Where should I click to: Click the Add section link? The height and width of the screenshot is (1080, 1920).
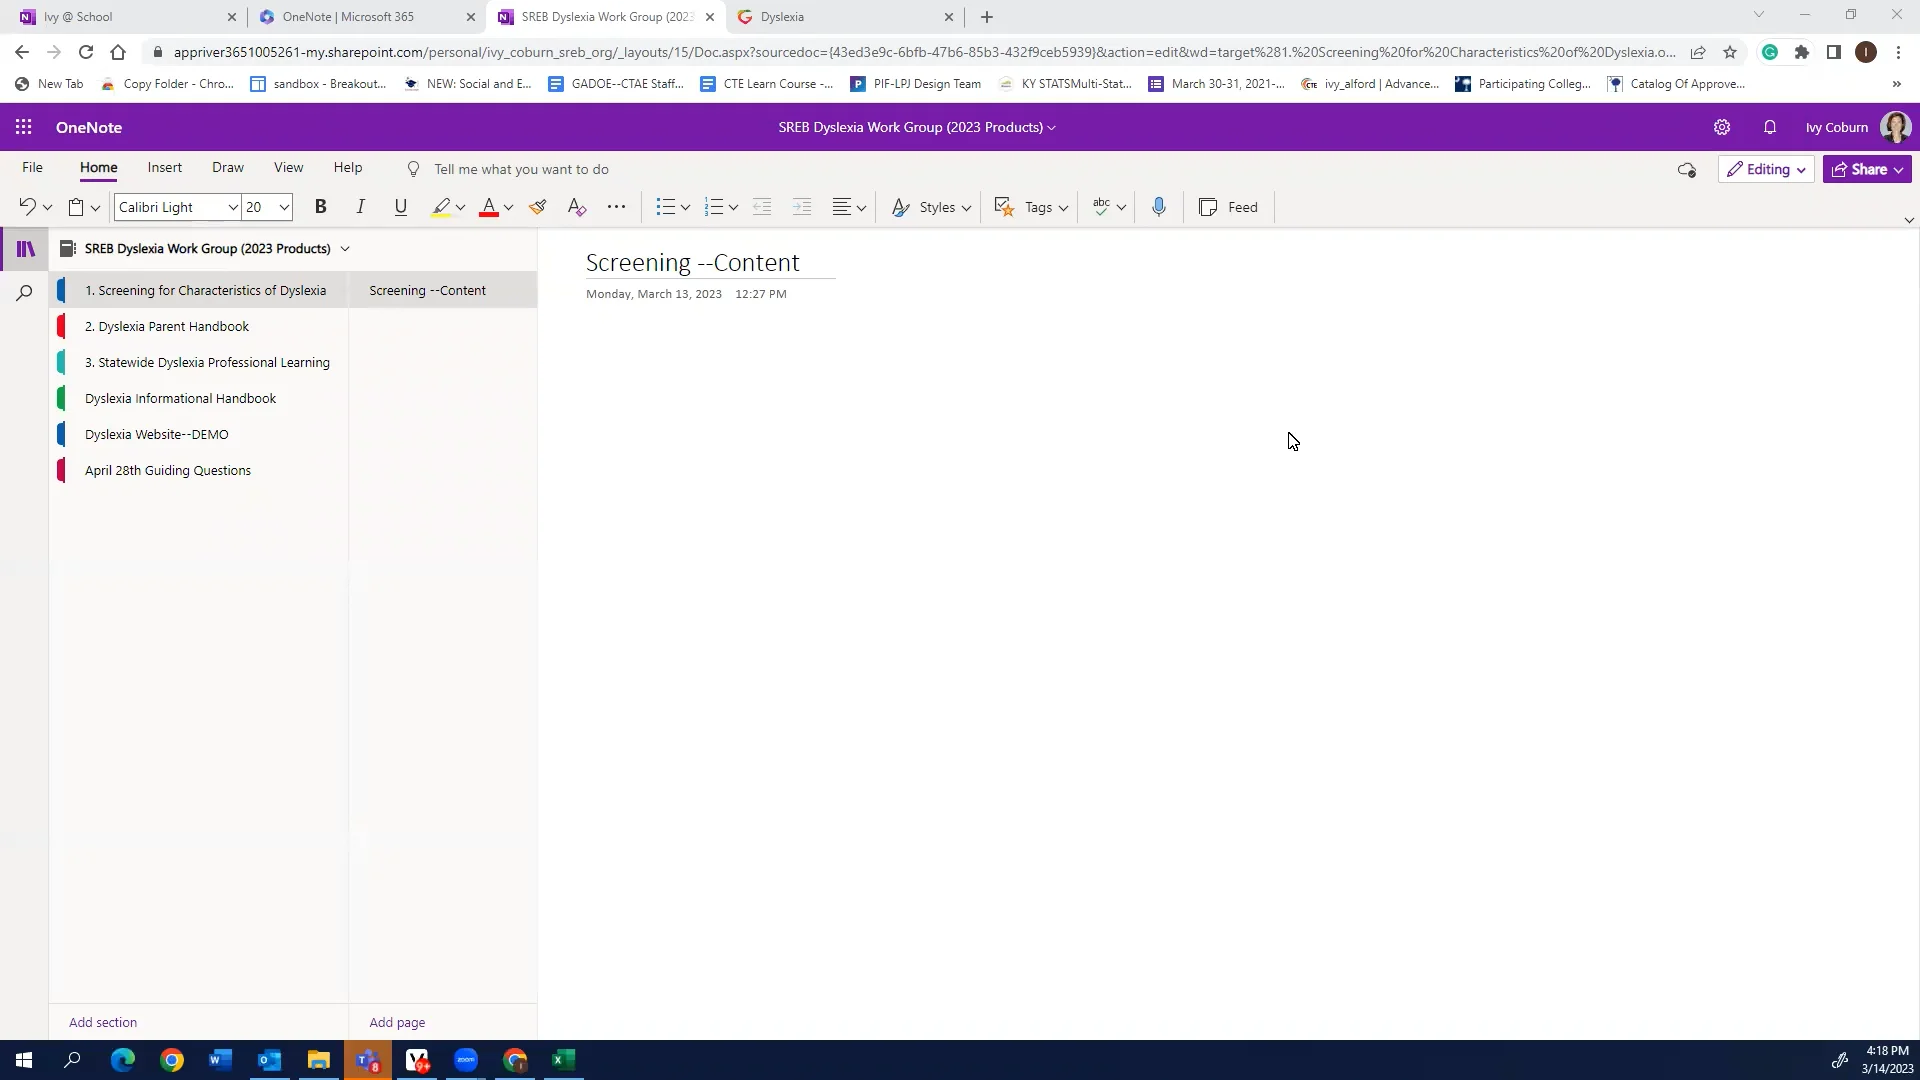[x=103, y=1022]
